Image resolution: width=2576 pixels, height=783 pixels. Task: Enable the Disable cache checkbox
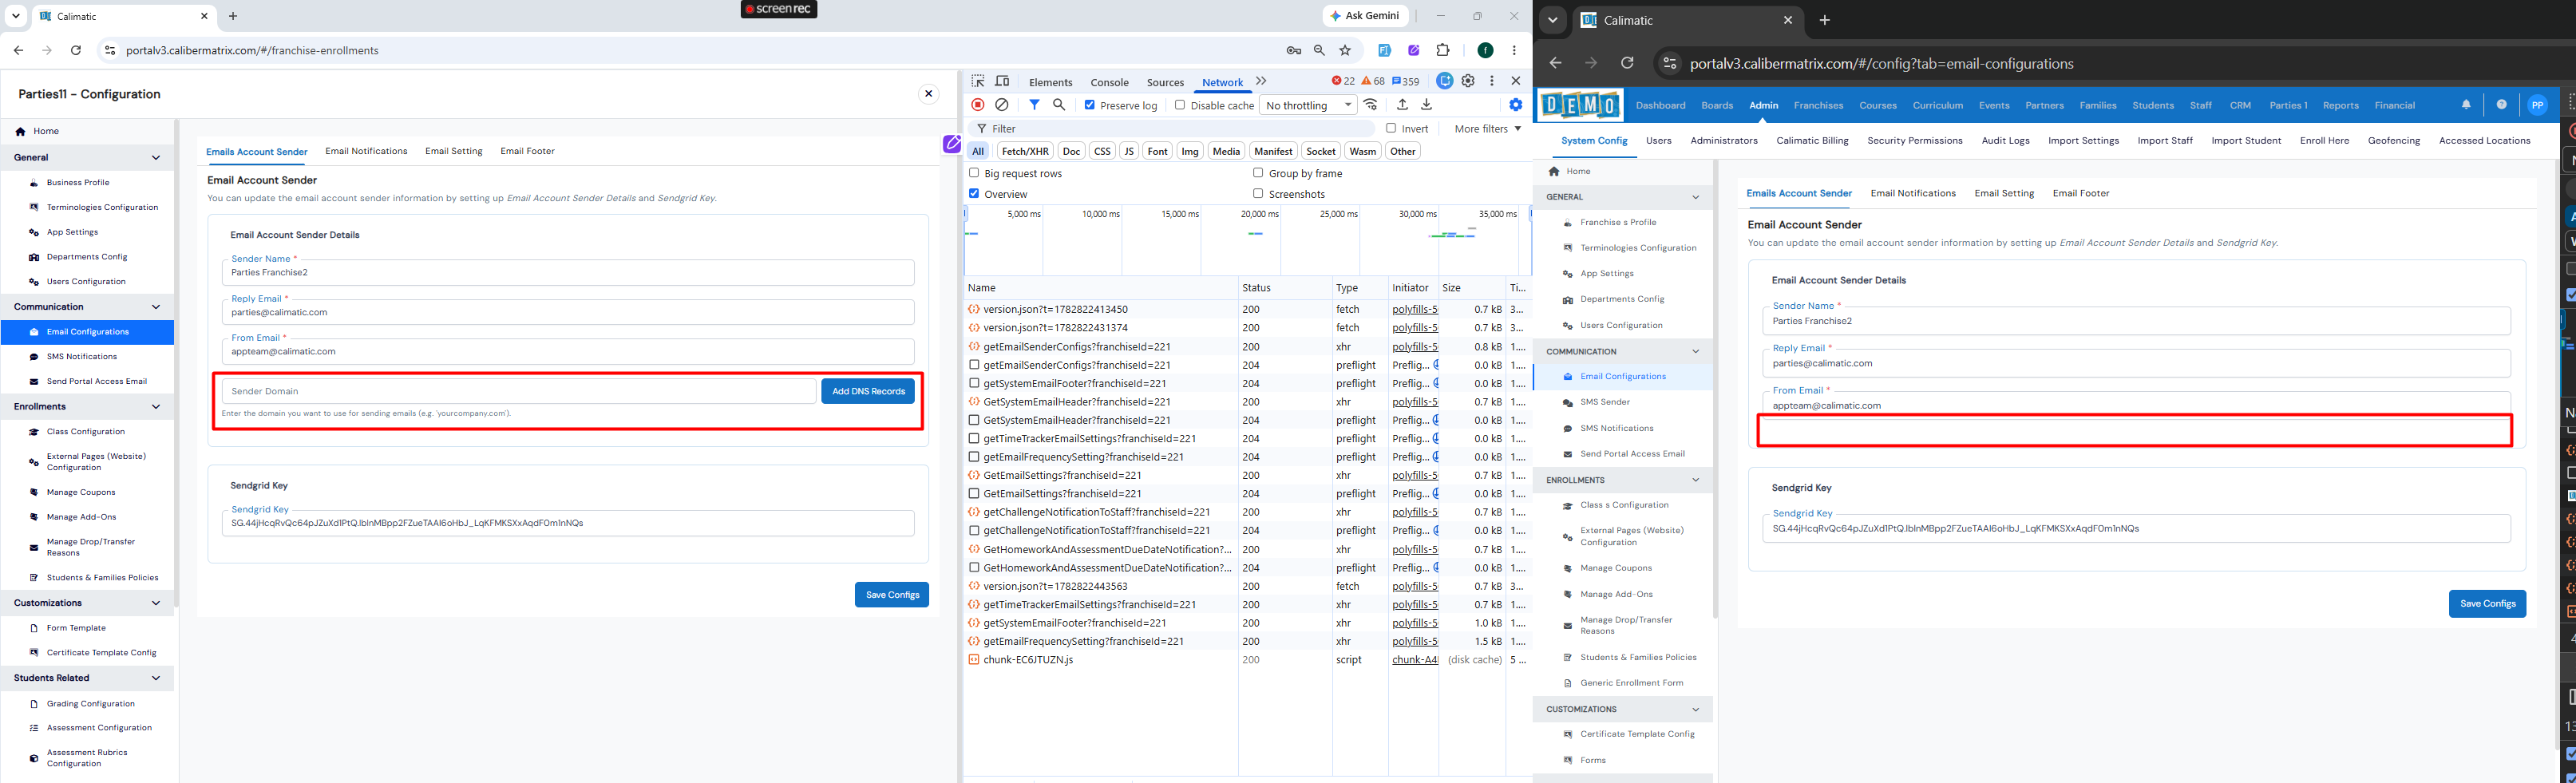[1180, 105]
